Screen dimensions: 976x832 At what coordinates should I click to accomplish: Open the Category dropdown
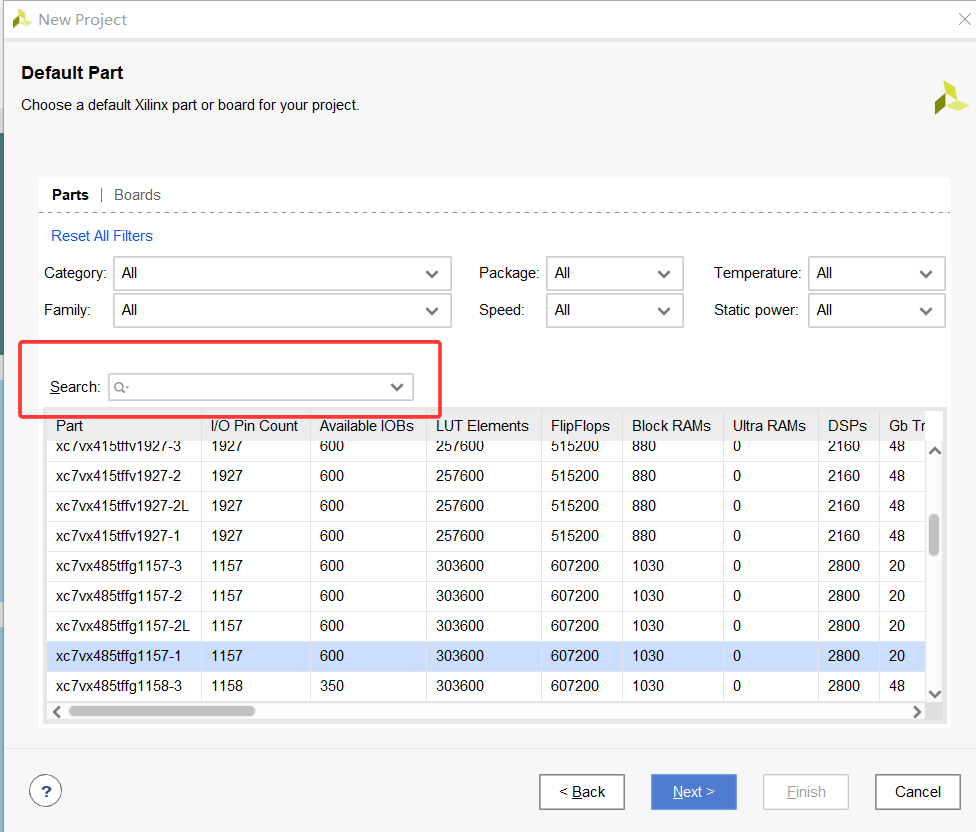tap(282, 273)
